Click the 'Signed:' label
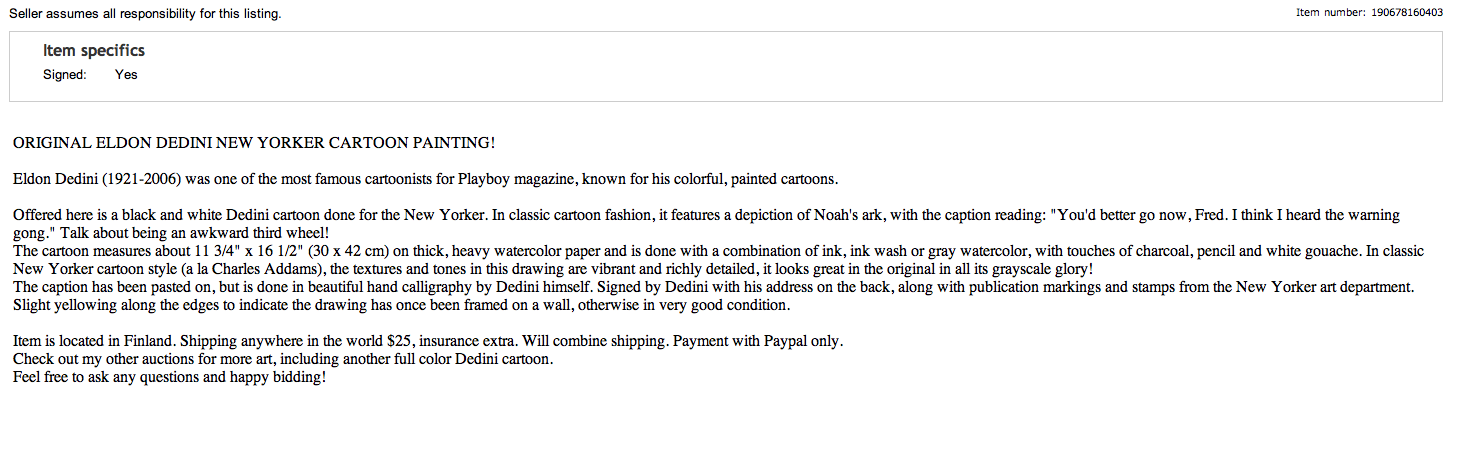 [65, 75]
